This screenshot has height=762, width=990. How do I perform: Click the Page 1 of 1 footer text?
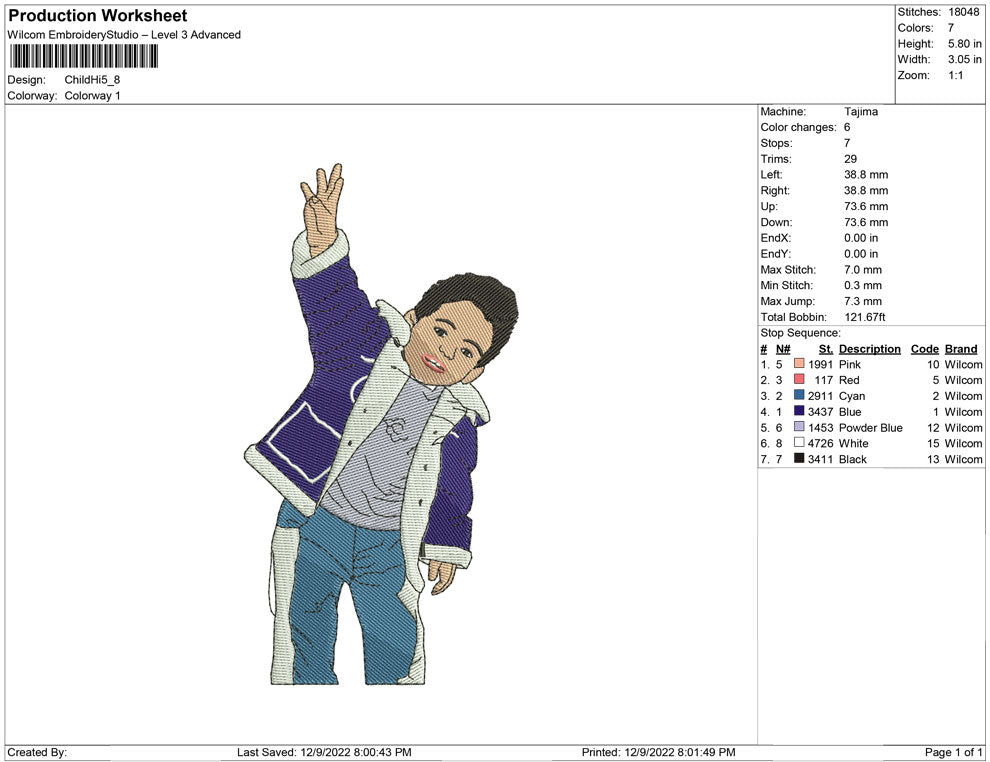(953, 752)
